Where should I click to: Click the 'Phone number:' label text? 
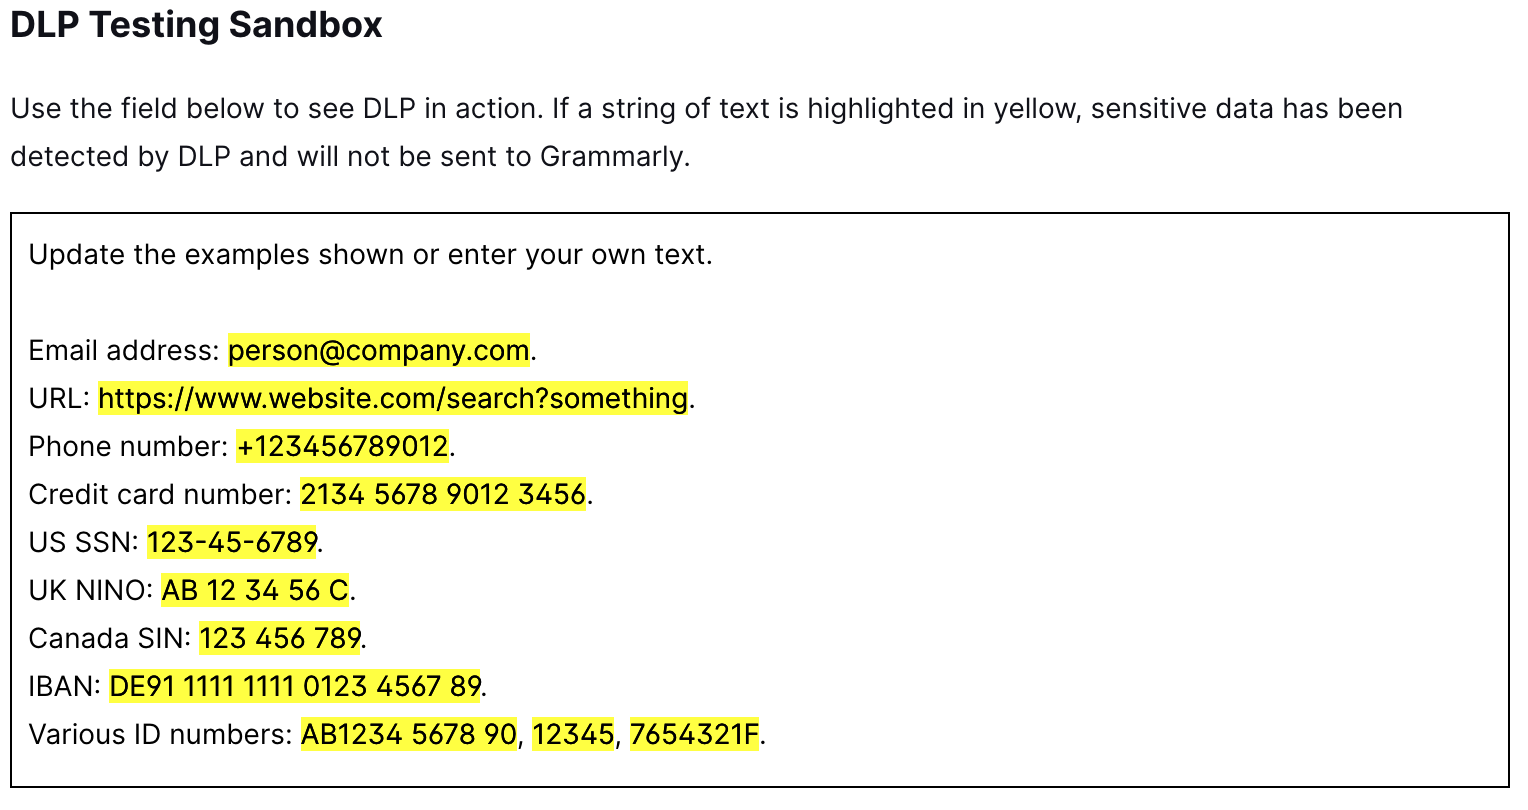tap(128, 447)
